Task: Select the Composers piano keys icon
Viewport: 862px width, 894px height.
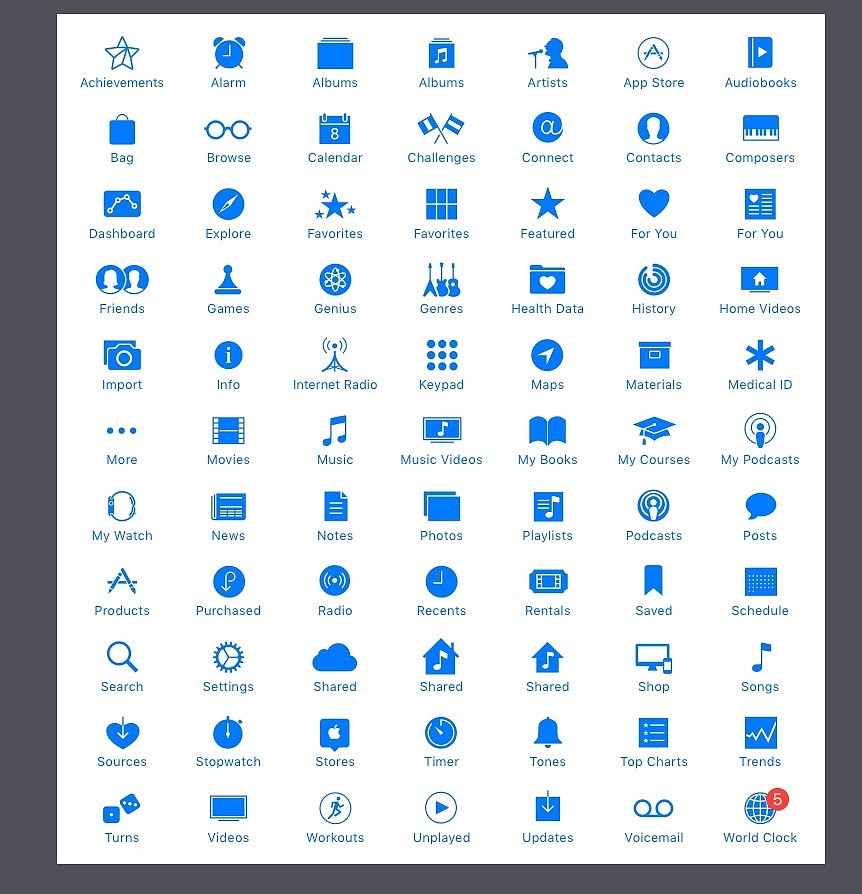Action: [x=761, y=128]
